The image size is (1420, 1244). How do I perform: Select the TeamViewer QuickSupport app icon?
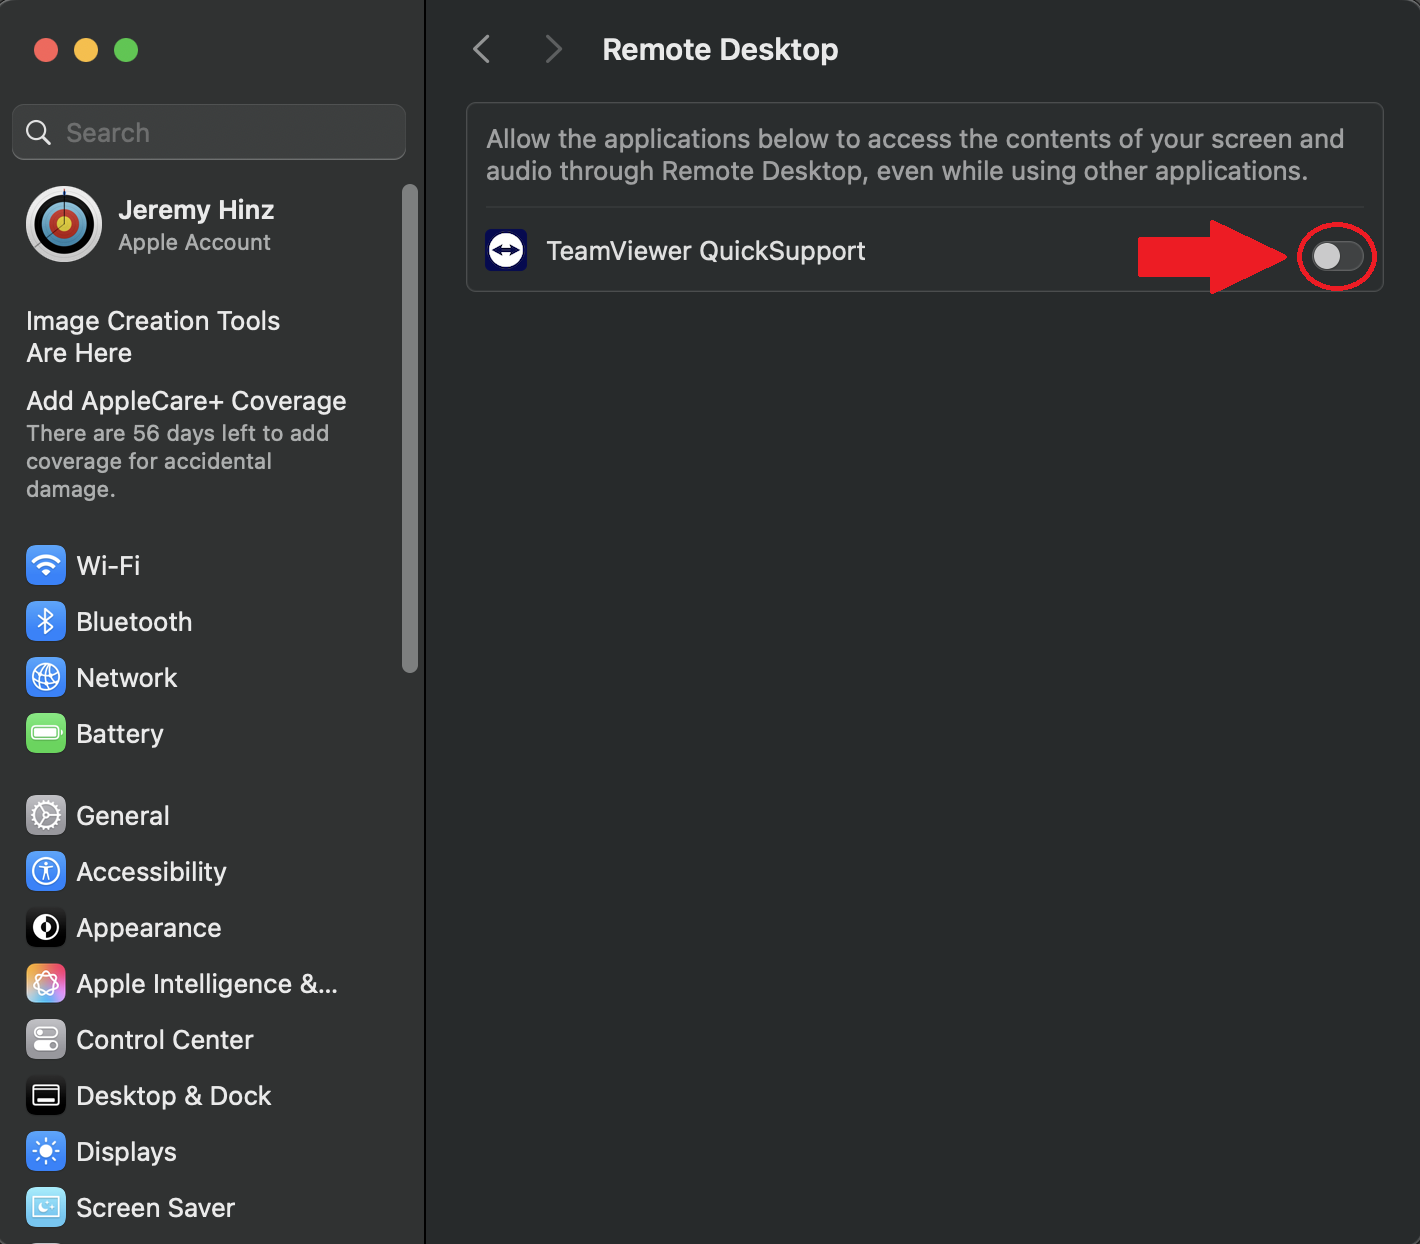[x=506, y=250]
